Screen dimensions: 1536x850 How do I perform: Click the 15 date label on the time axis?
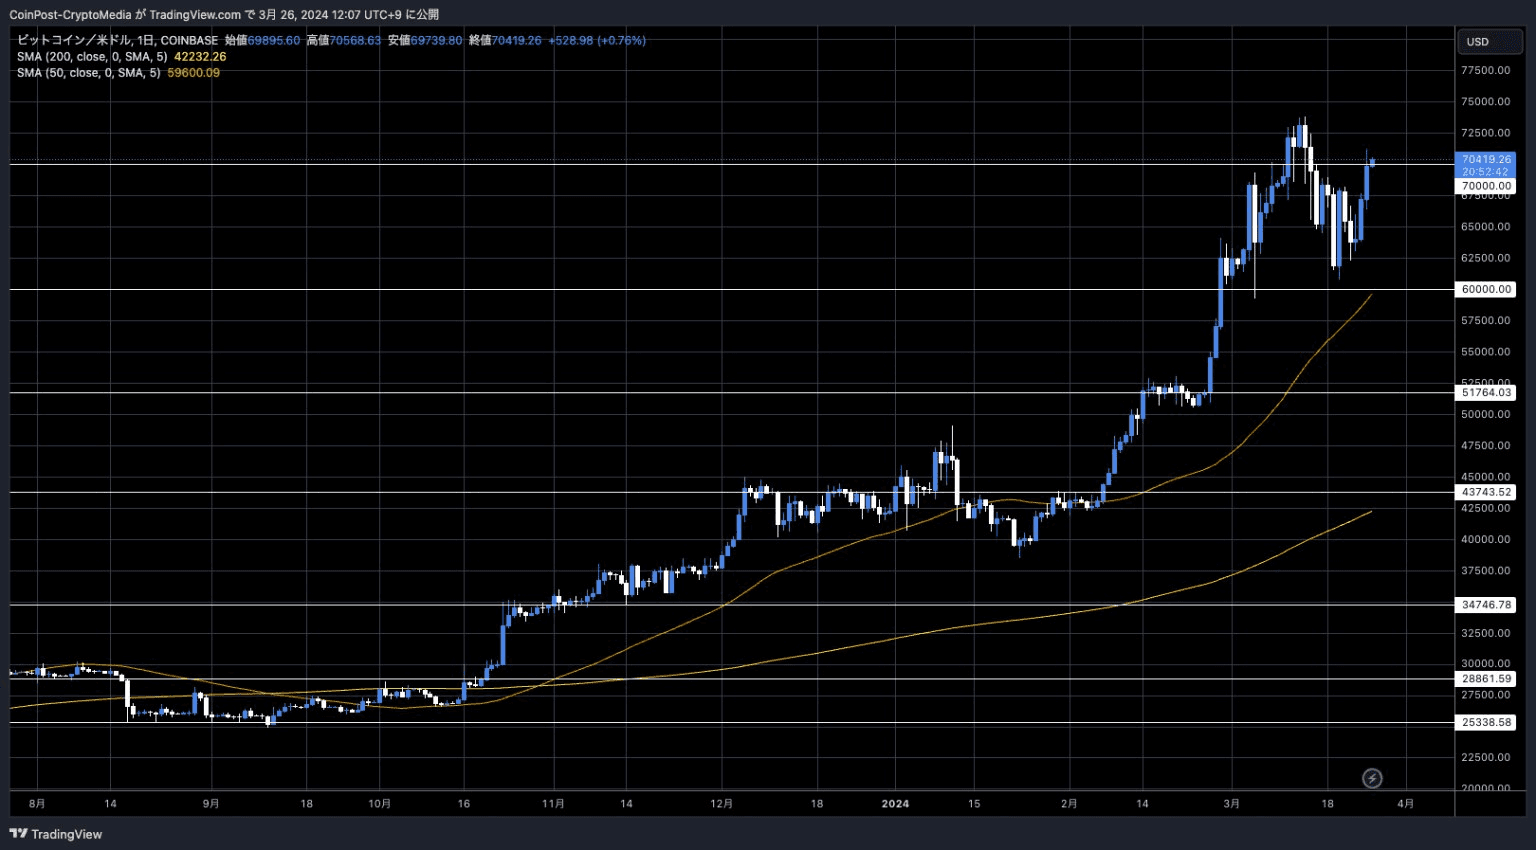point(974,804)
